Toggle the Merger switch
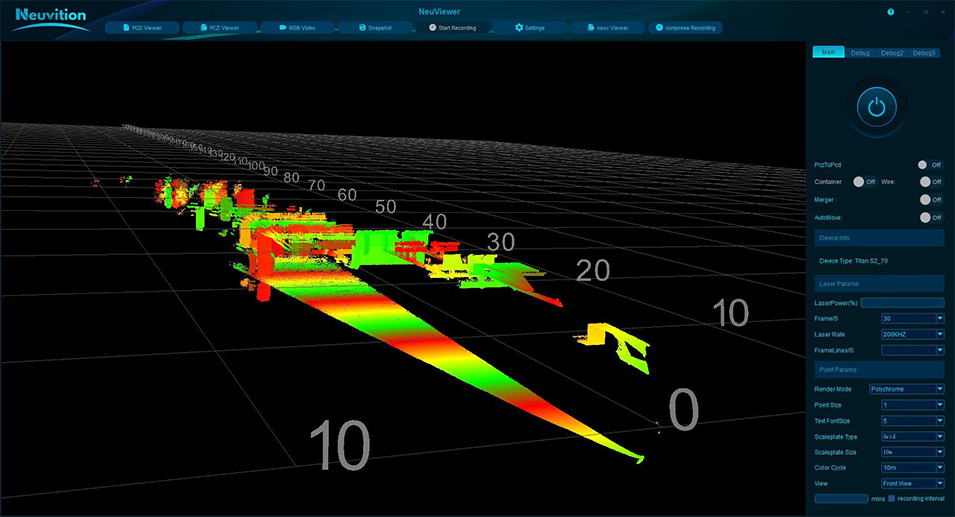This screenshot has width=955, height=517. [x=931, y=199]
